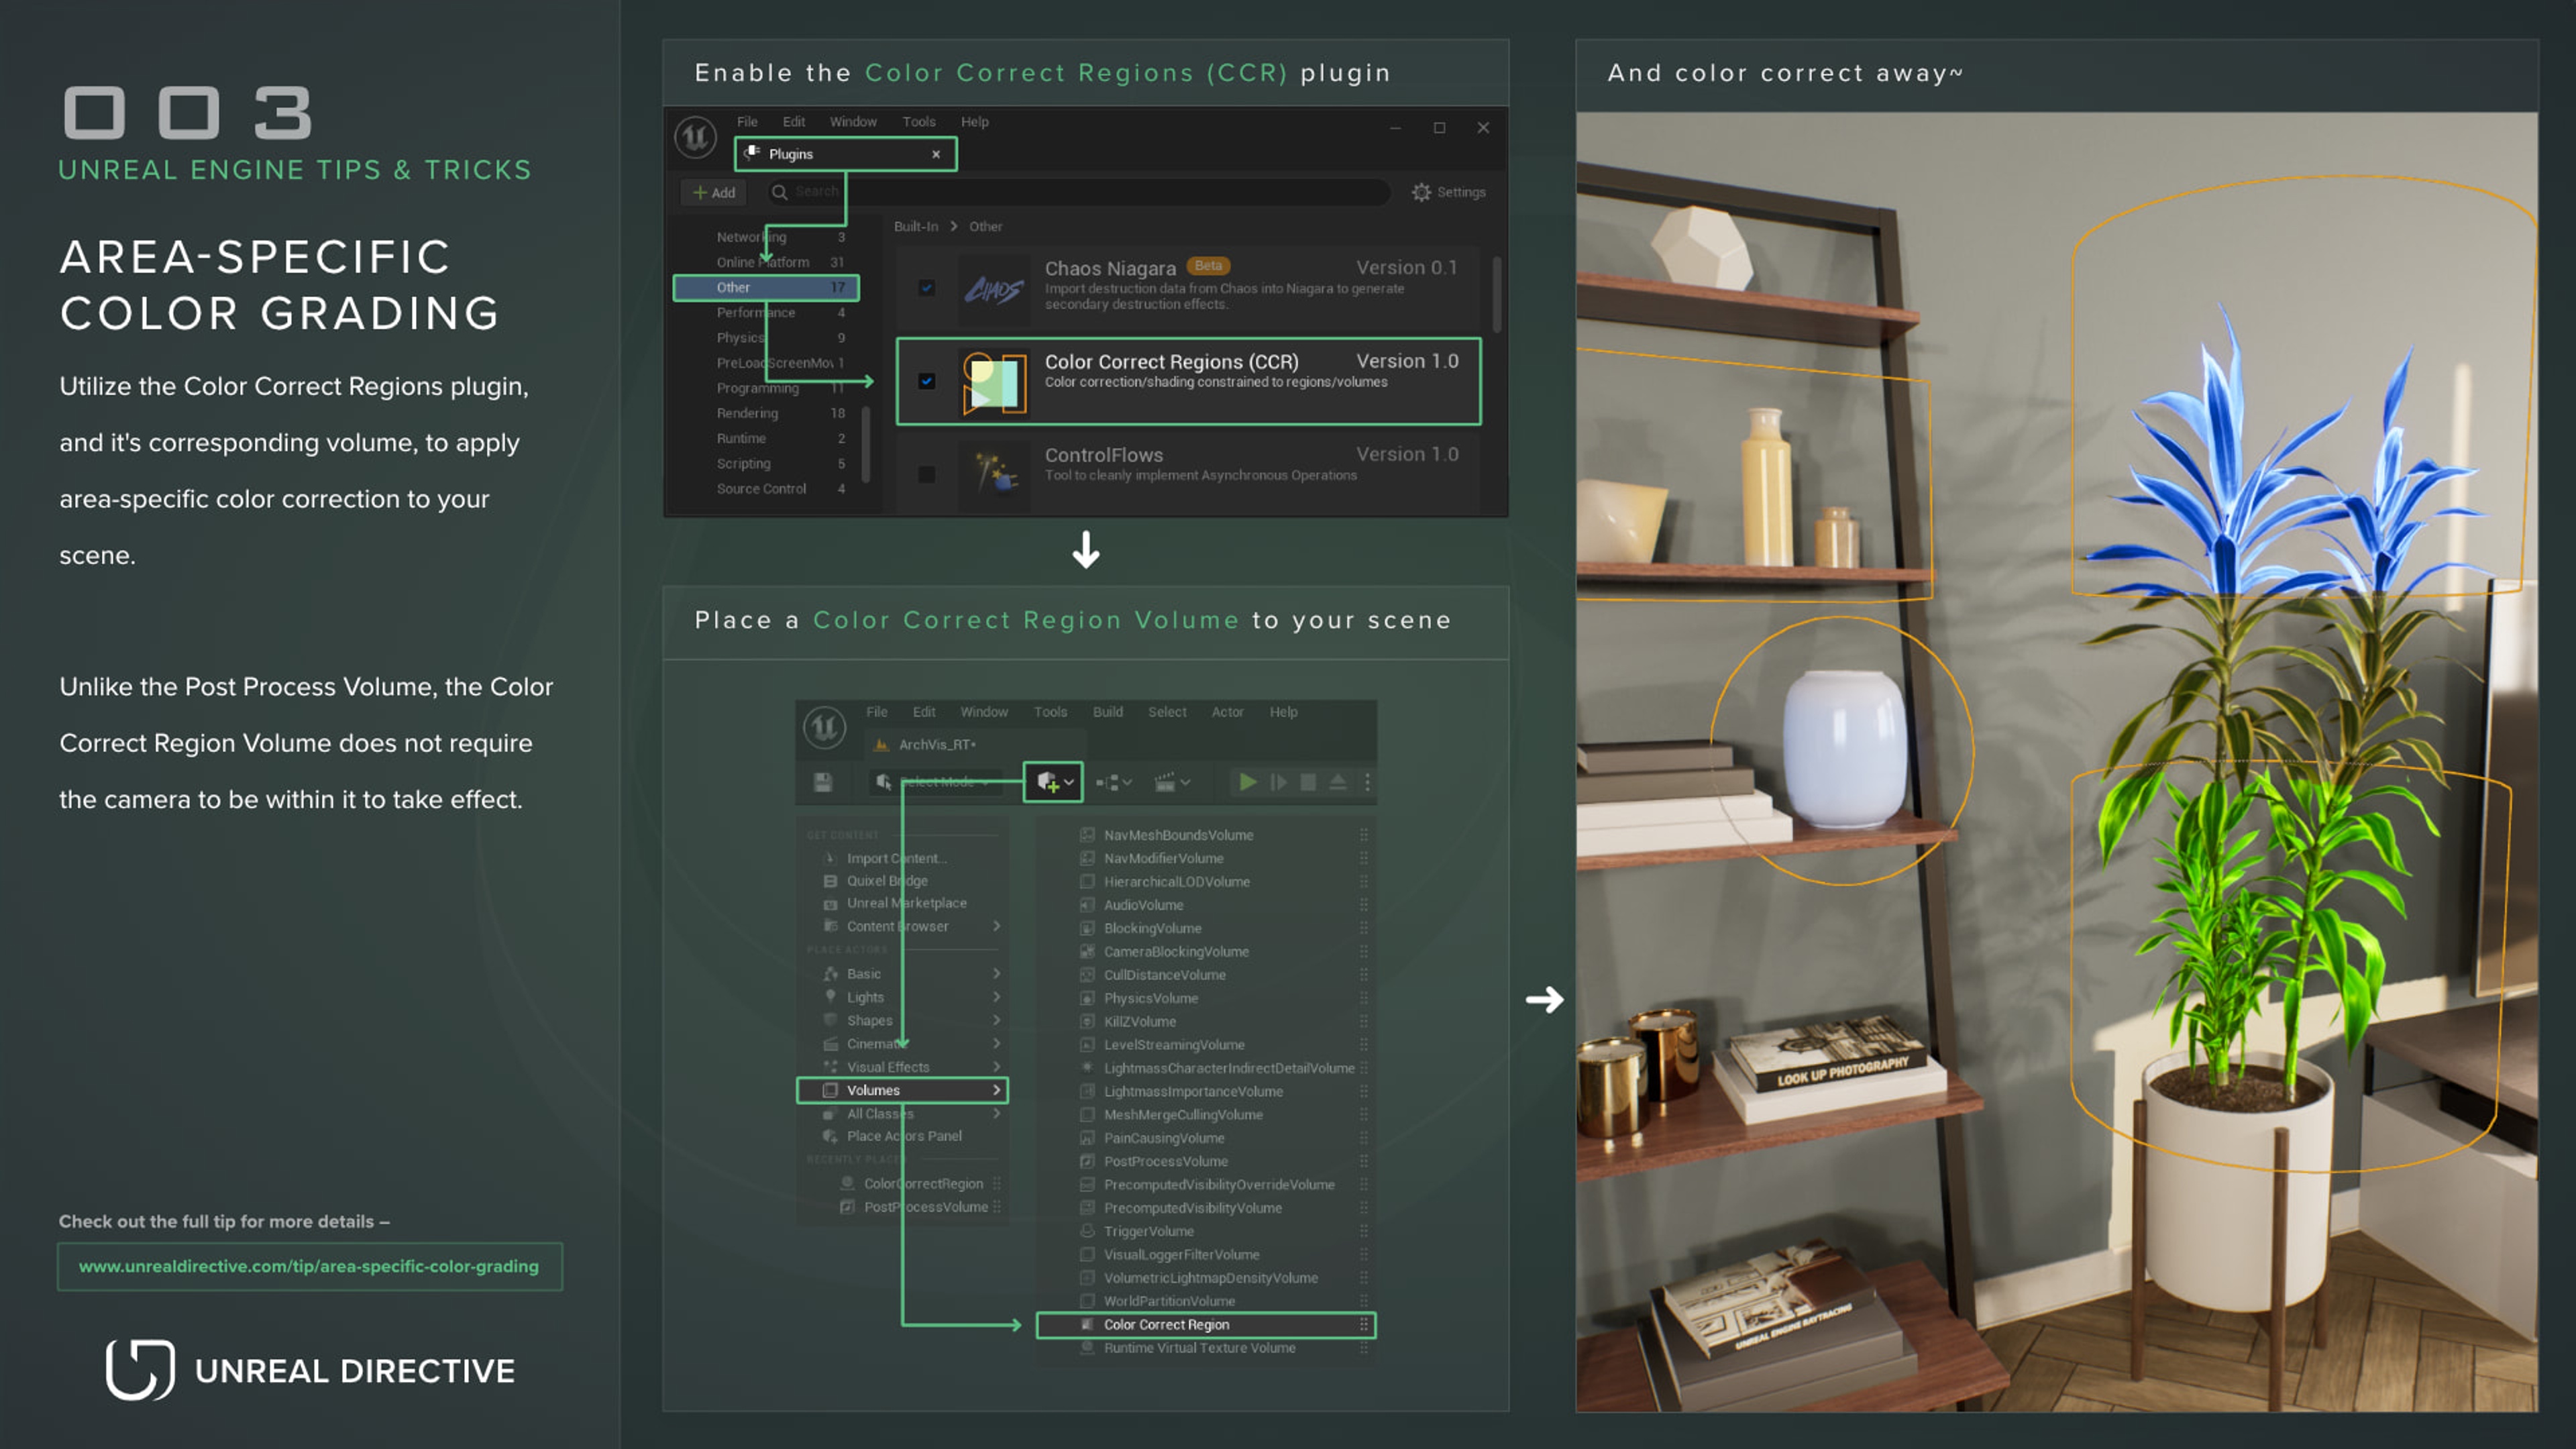This screenshot has height=1449, width=2576.
Task: Click the Quixel Bridge icon
Action: [x=830, y=881]
